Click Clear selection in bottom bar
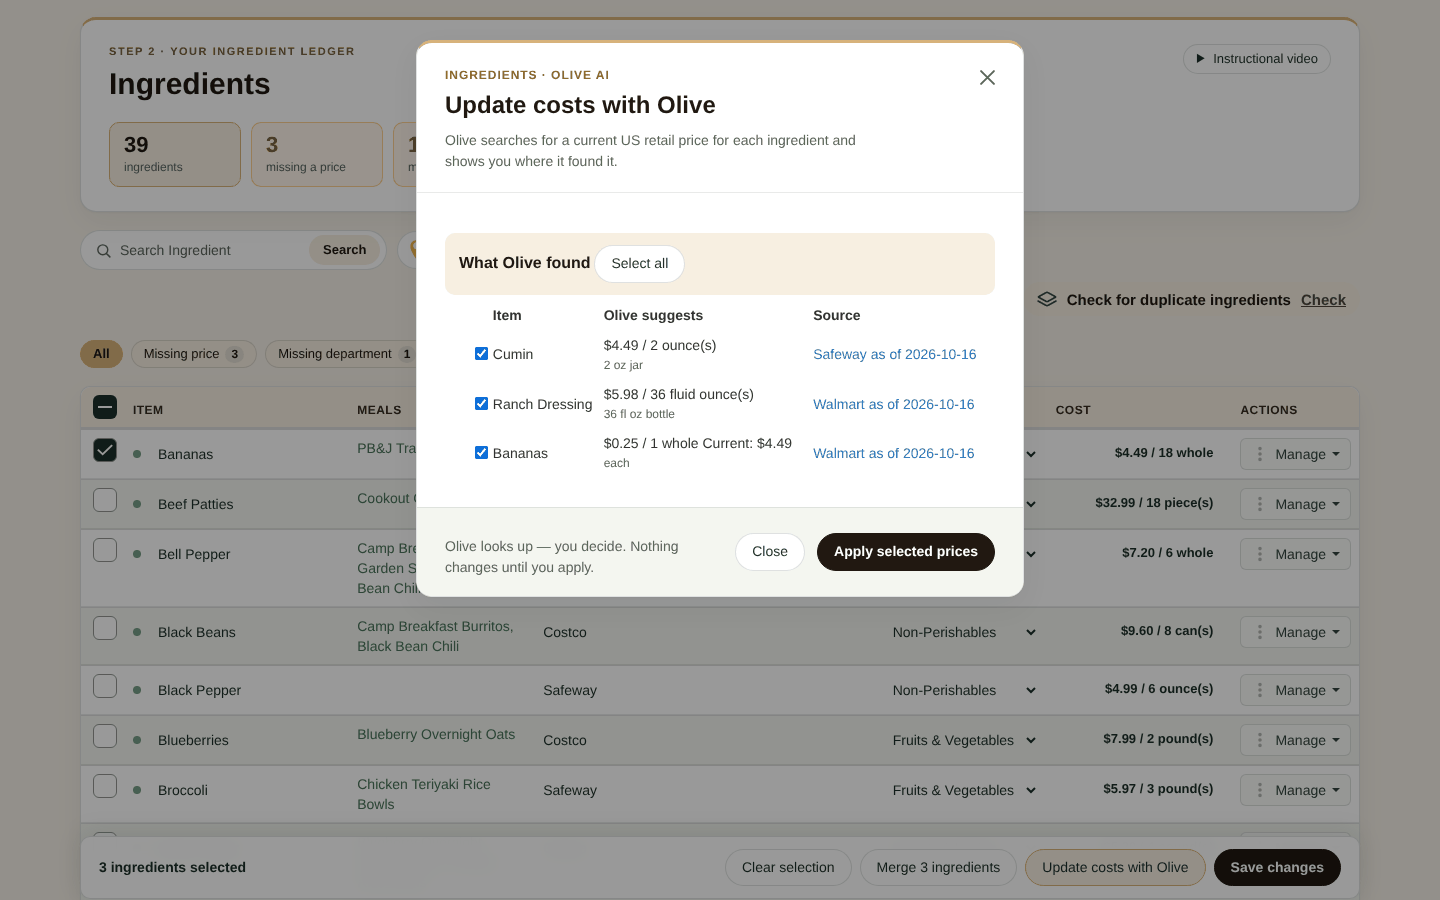This screenshot has height=900, width=1440. [x=788, y=868]
